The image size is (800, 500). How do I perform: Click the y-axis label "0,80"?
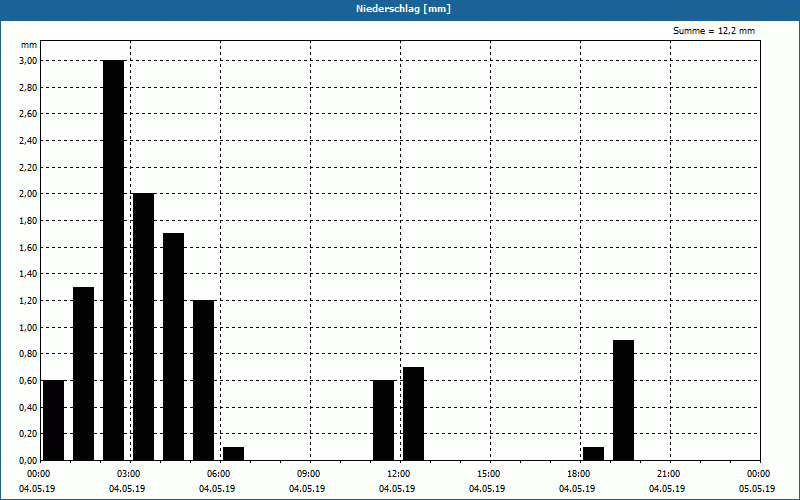click(28, 354)
